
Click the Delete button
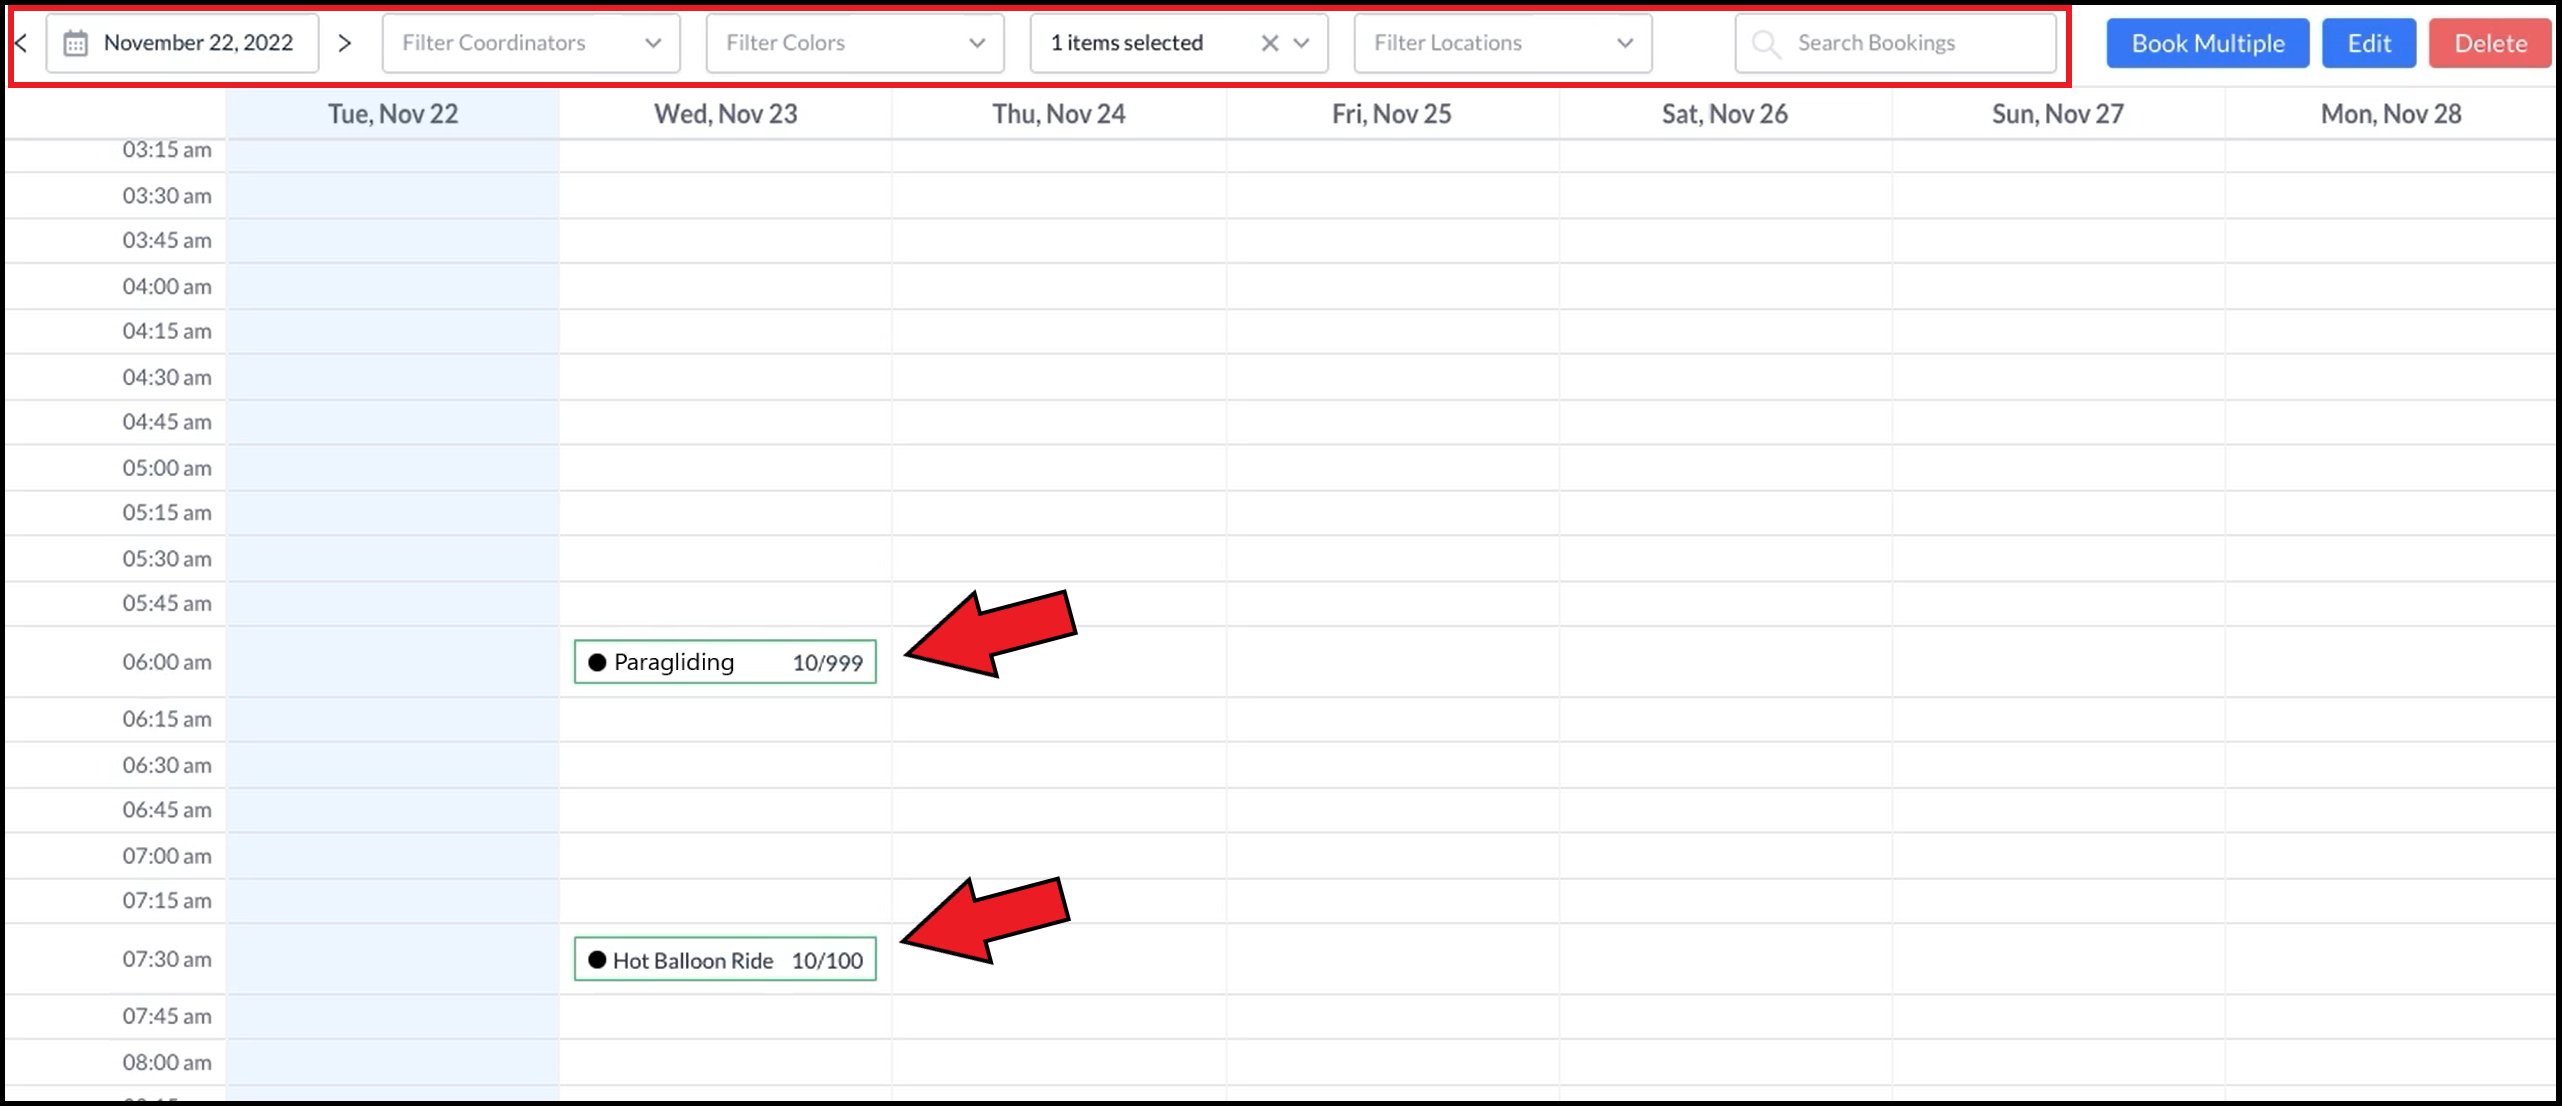point(2490,42)
